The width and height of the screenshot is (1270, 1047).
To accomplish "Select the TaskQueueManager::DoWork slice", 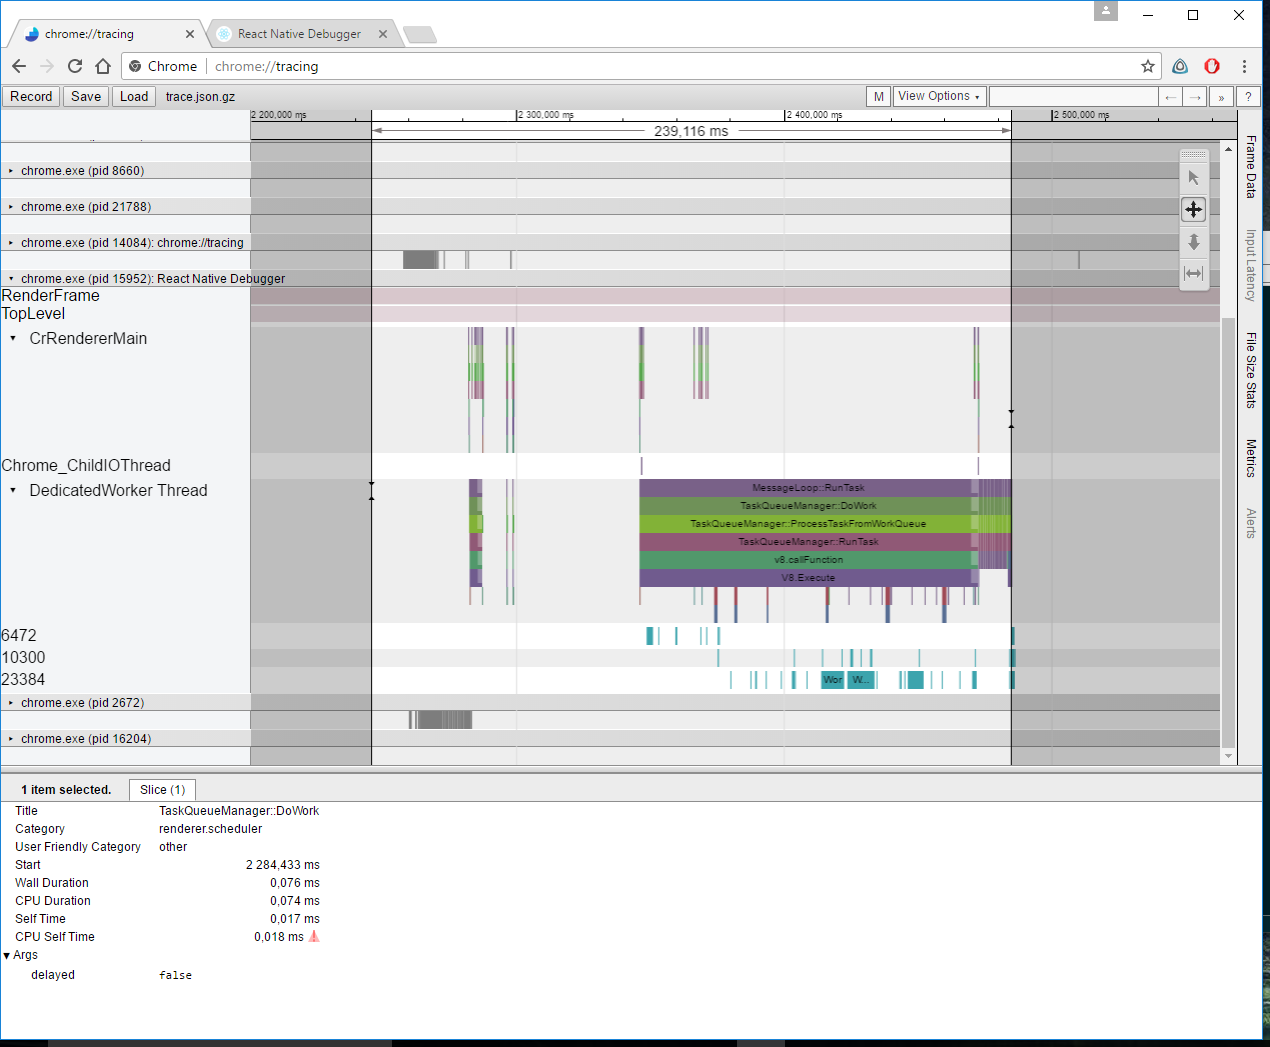I will [808, 506].
